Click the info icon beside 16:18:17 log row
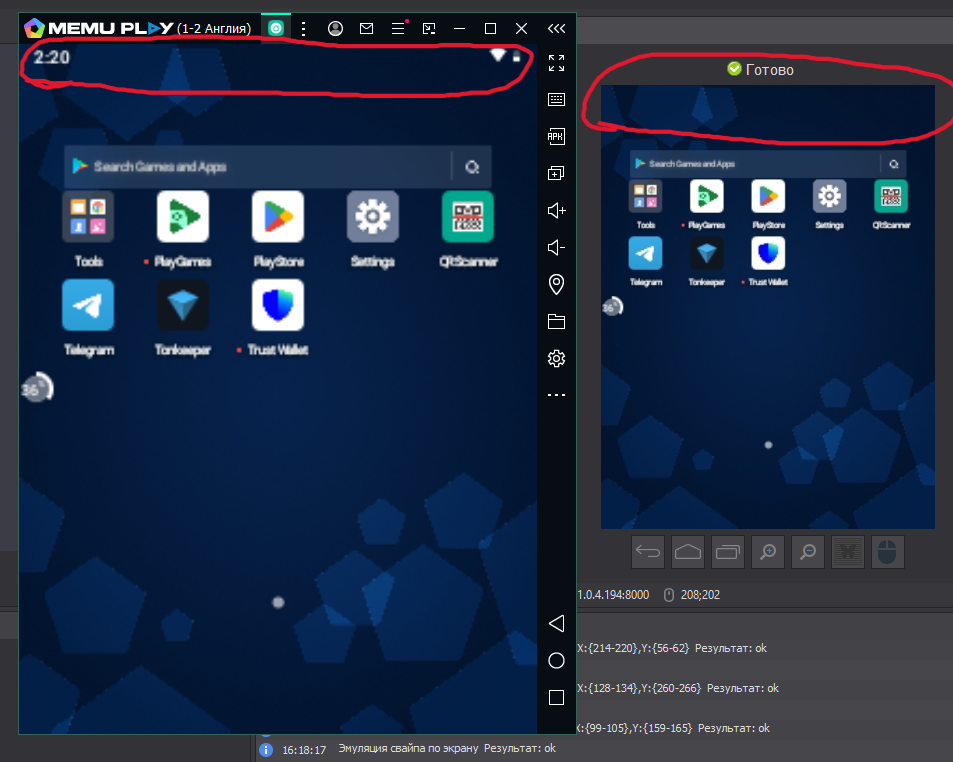The height and width of the screenshot is (762, 953). (x=266, y=750)
